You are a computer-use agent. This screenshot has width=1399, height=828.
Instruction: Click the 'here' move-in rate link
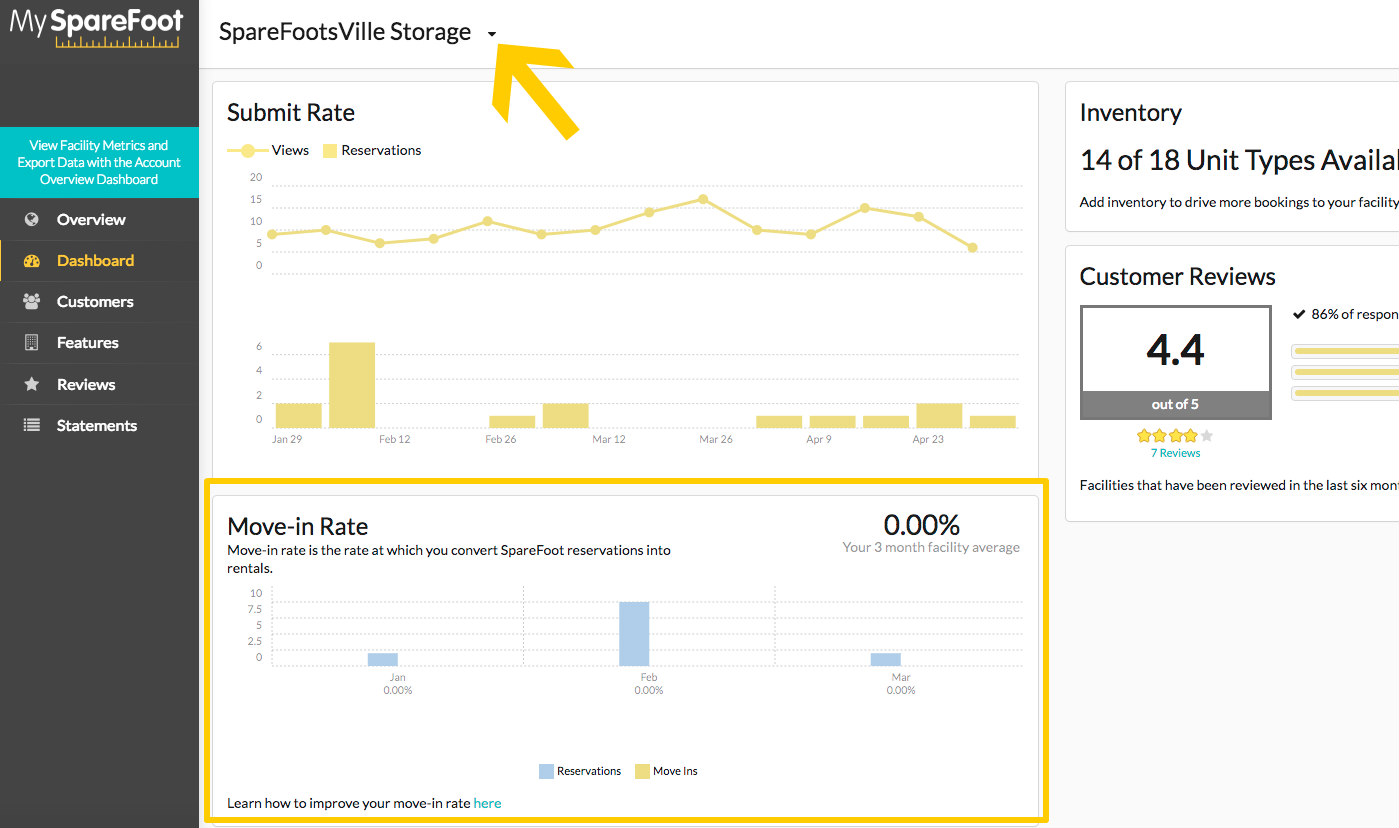(487, 803)
